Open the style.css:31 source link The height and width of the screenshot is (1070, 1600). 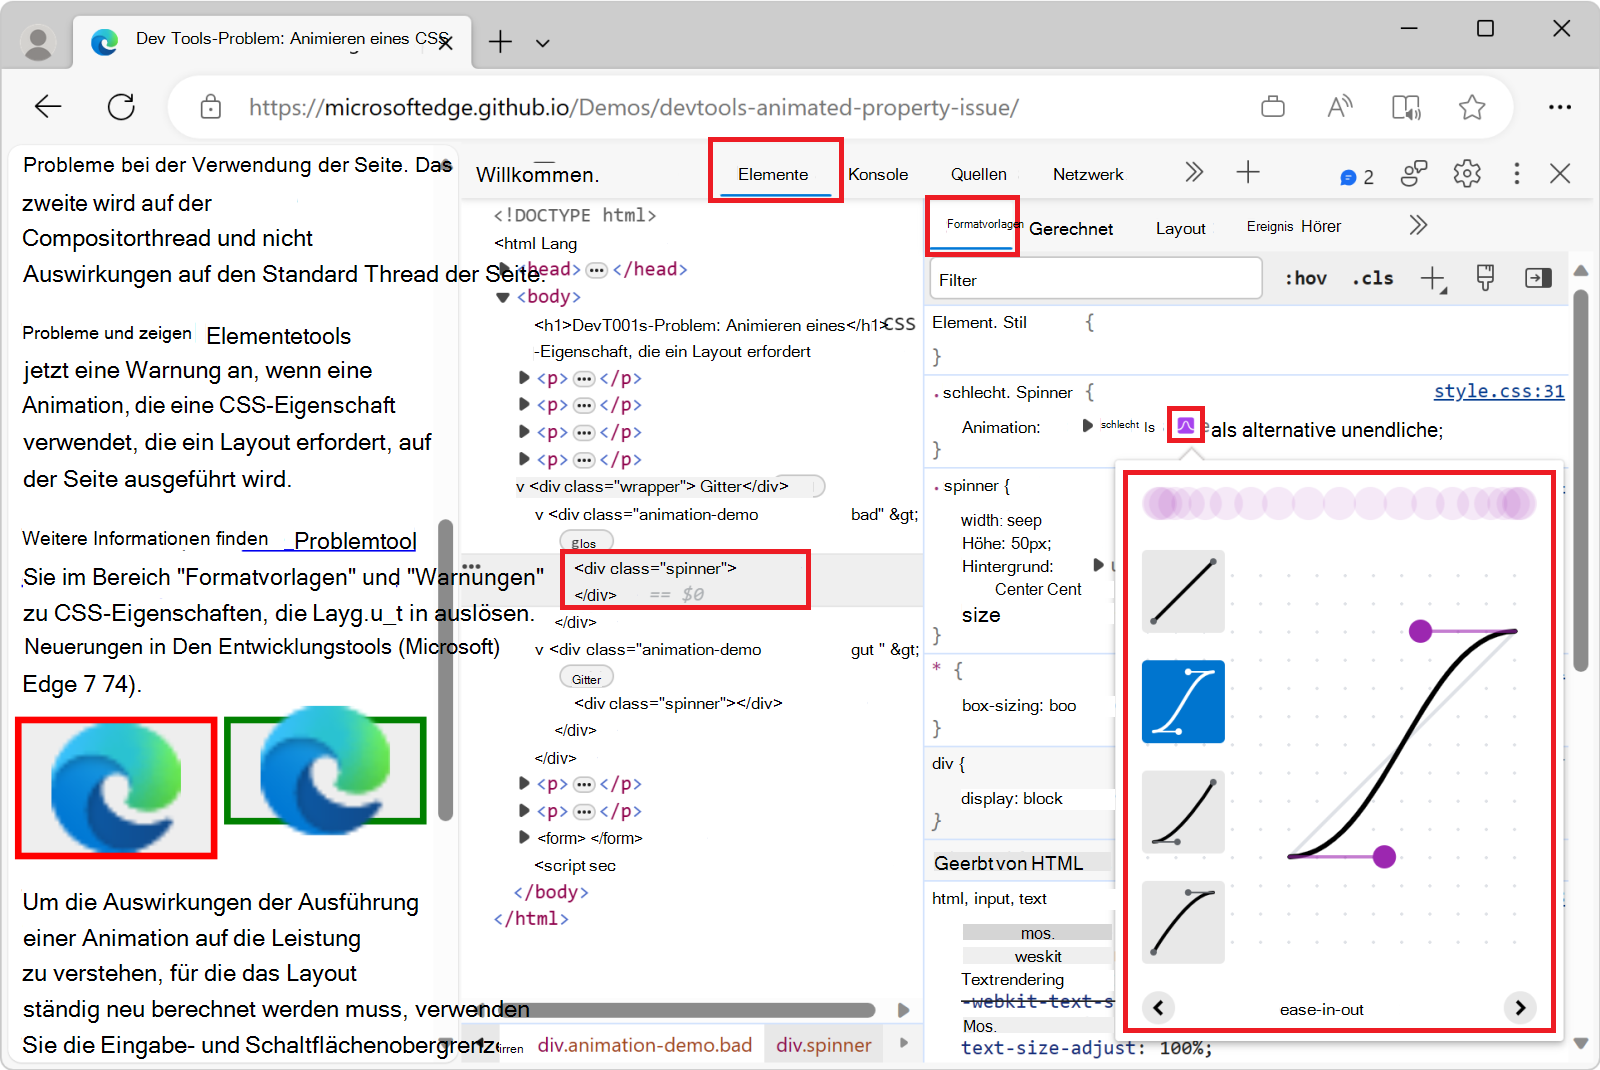point(1498,391)
